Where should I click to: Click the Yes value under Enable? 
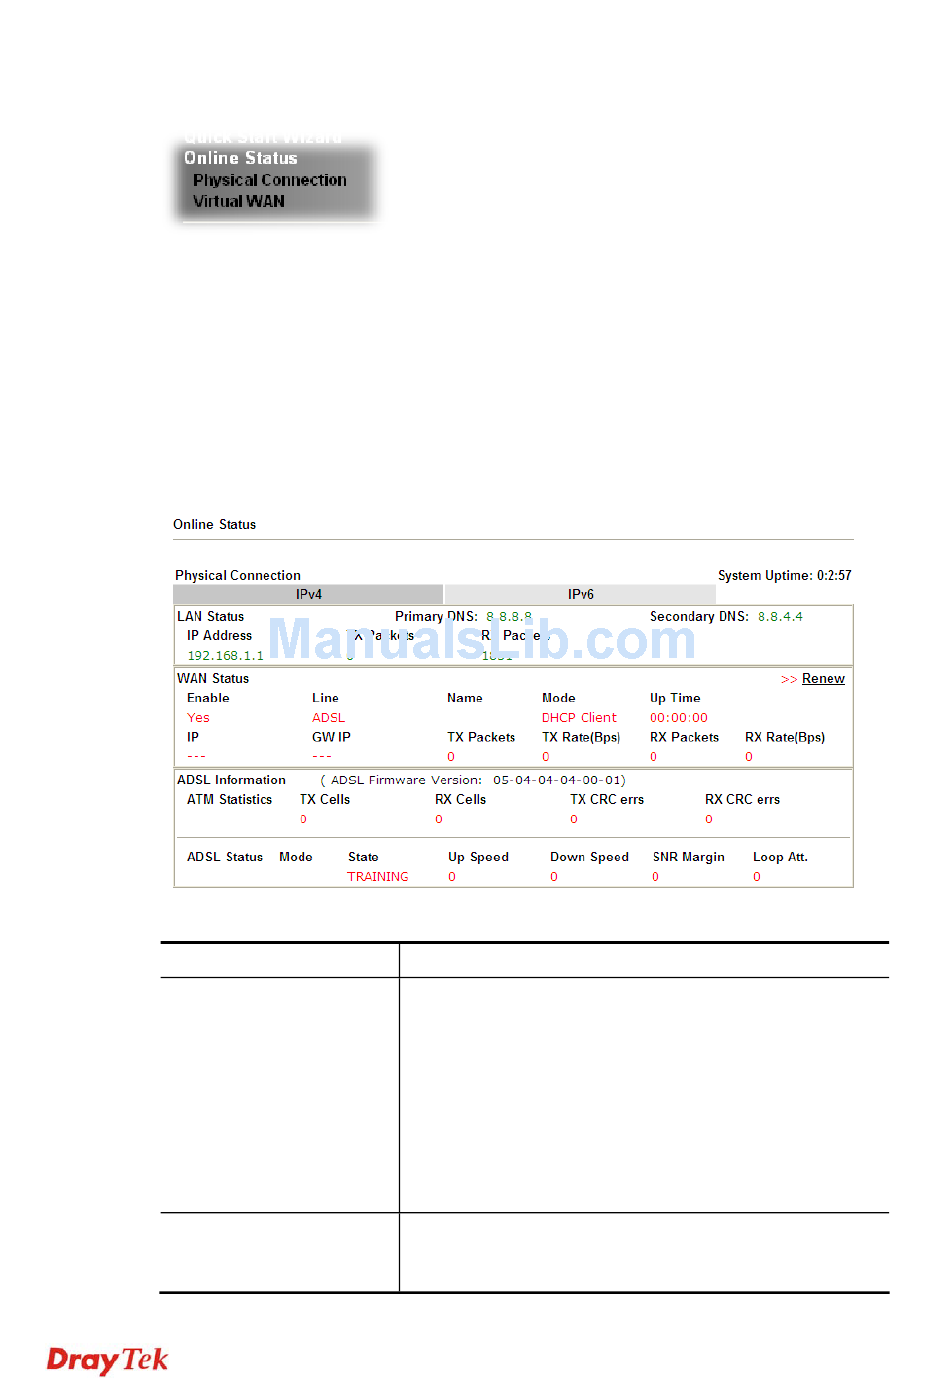point(198,718)
